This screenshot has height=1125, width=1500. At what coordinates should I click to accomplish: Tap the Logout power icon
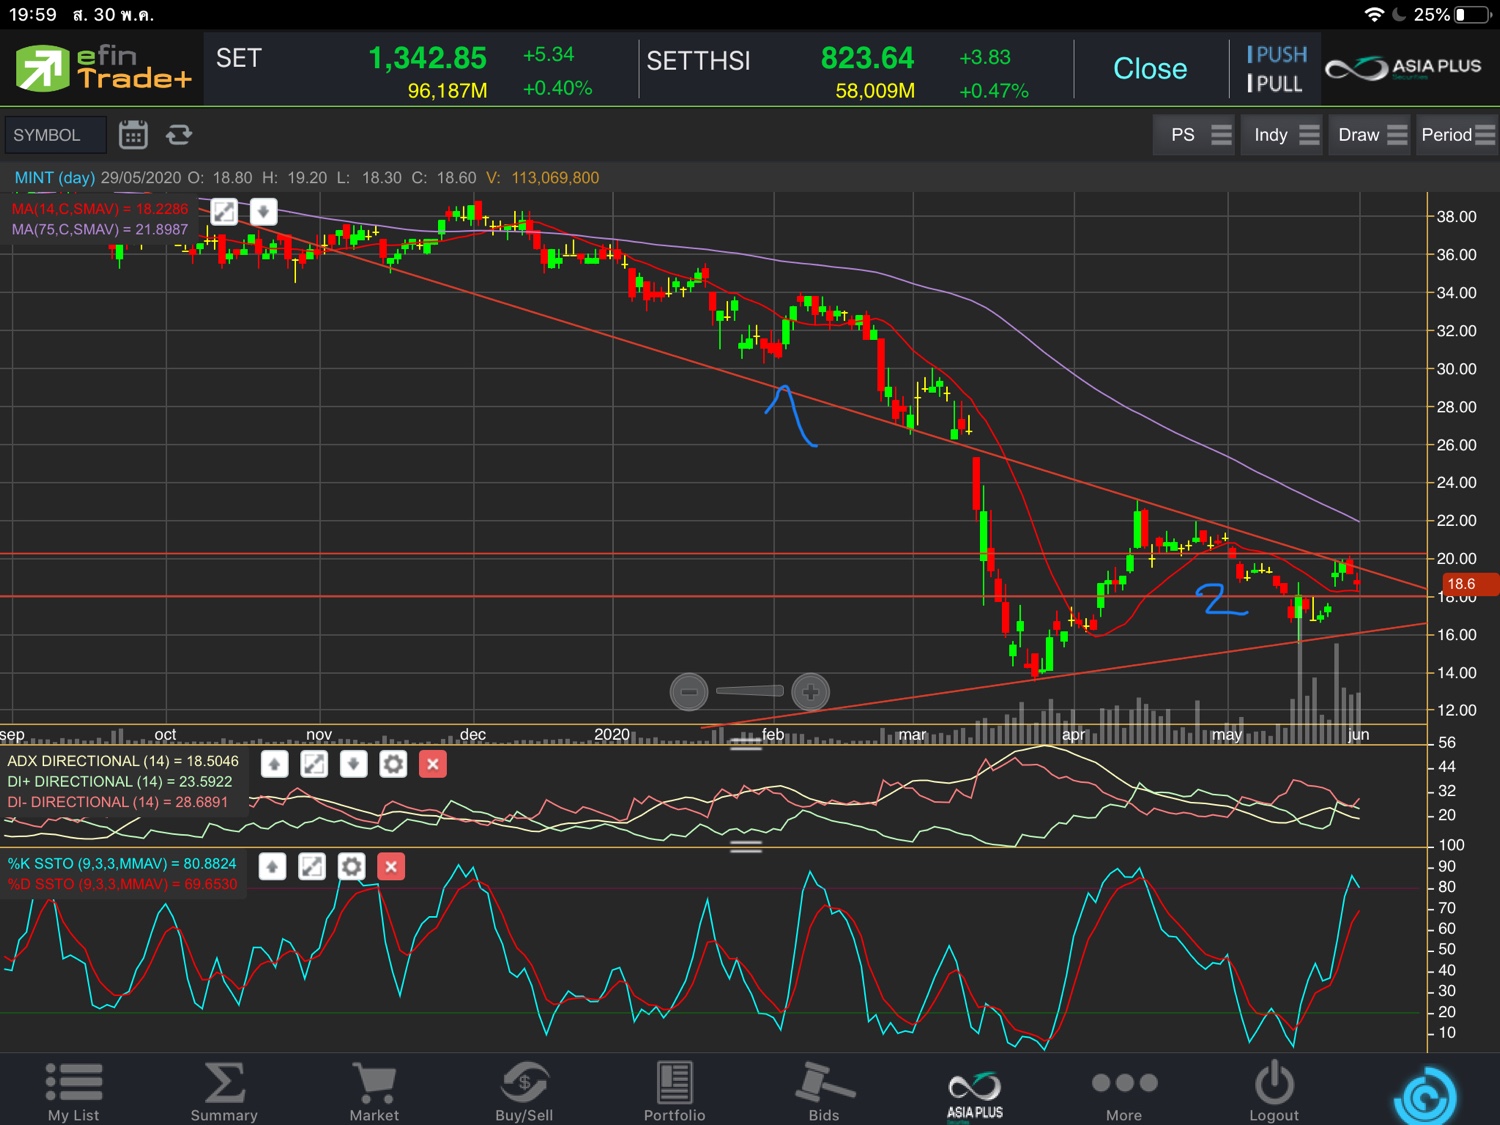tap(1274, 1091)
